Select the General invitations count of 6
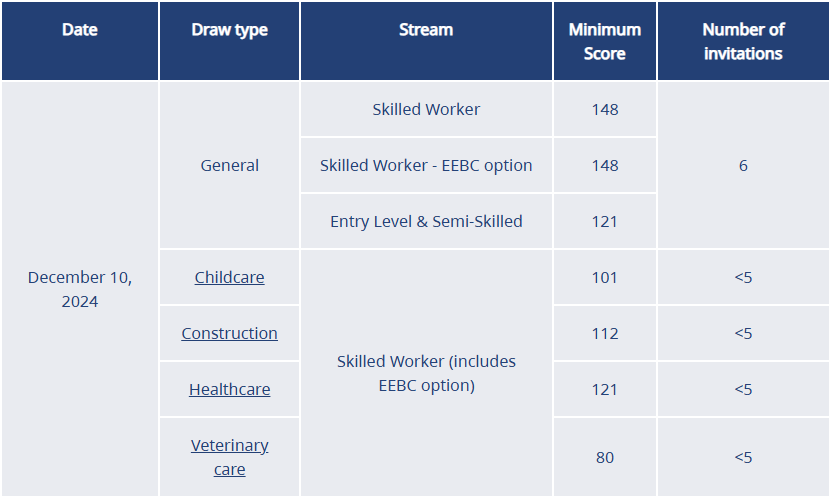The image size is (831, 497). (743, 165)
